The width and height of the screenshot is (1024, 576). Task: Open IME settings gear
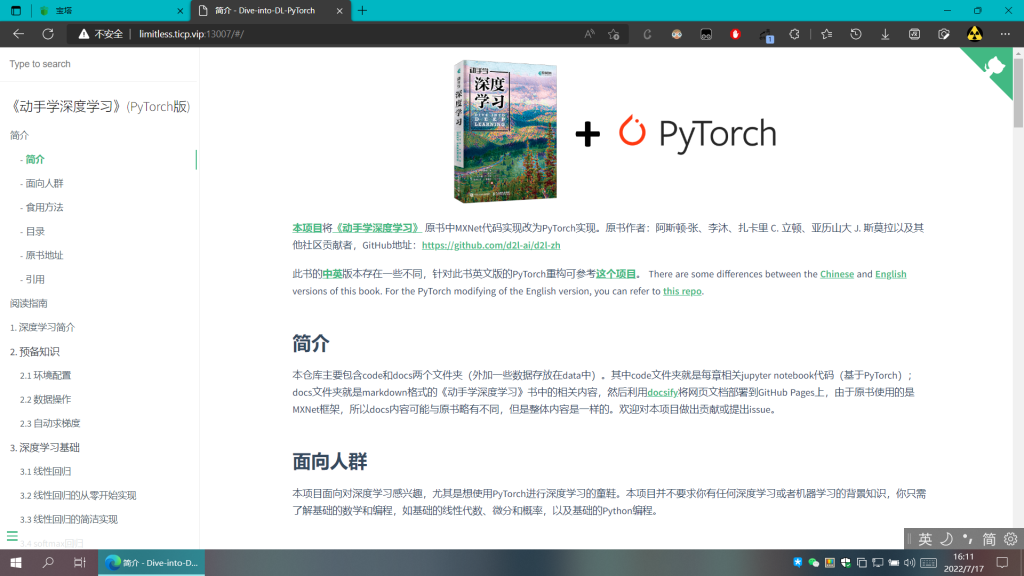pos(1010,539)
